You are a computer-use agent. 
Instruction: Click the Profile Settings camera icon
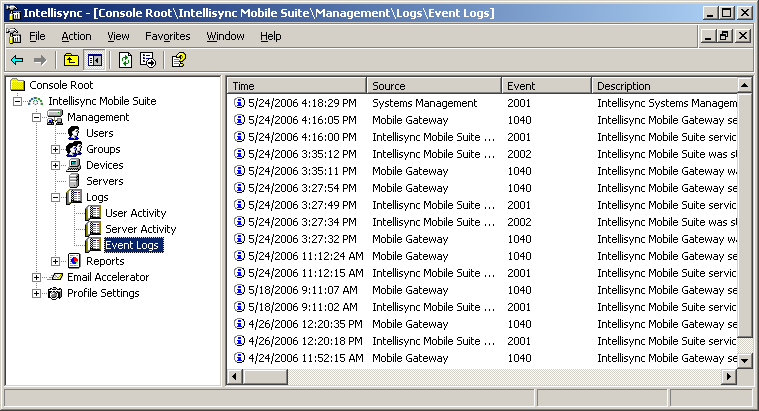point(55,293)
